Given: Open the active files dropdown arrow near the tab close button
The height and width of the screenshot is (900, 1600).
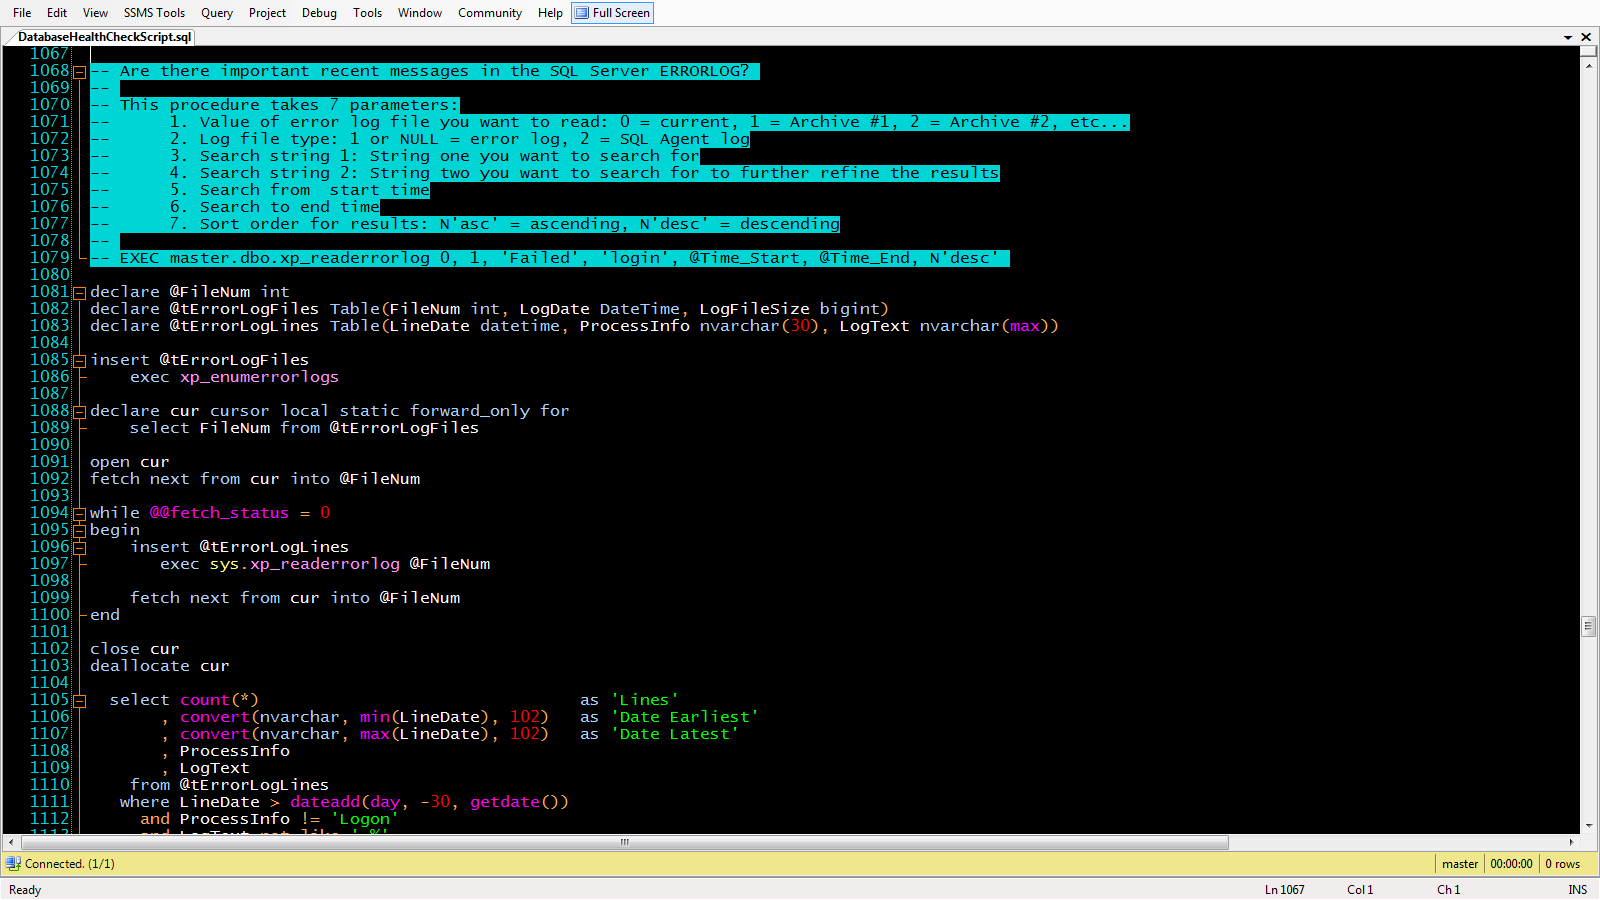Looking at the screenshot, I should 1568,37.
